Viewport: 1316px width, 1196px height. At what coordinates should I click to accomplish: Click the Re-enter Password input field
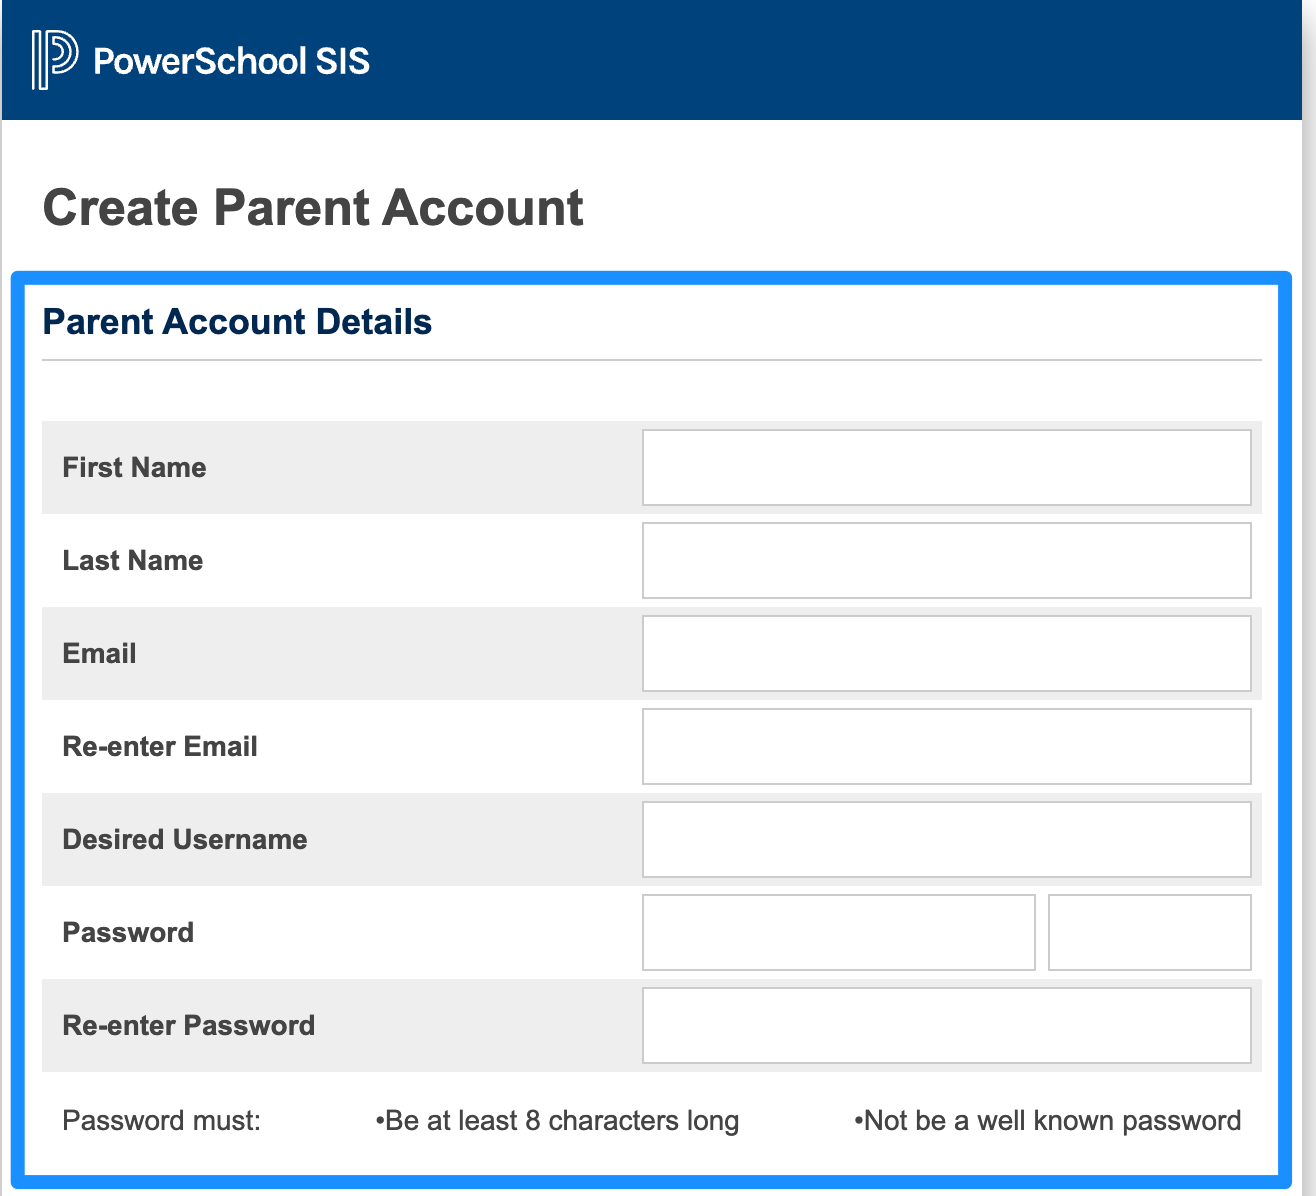tap(946, 1025)
